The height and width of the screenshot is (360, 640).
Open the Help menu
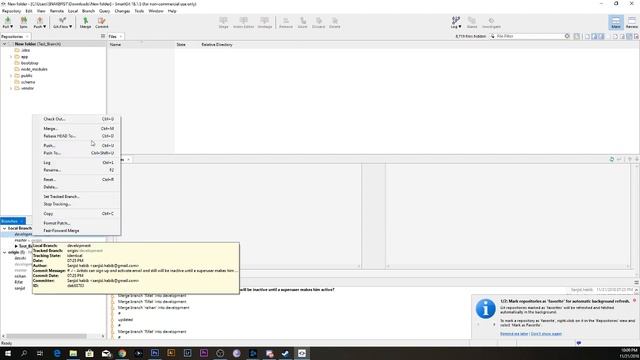coord(172,11)
